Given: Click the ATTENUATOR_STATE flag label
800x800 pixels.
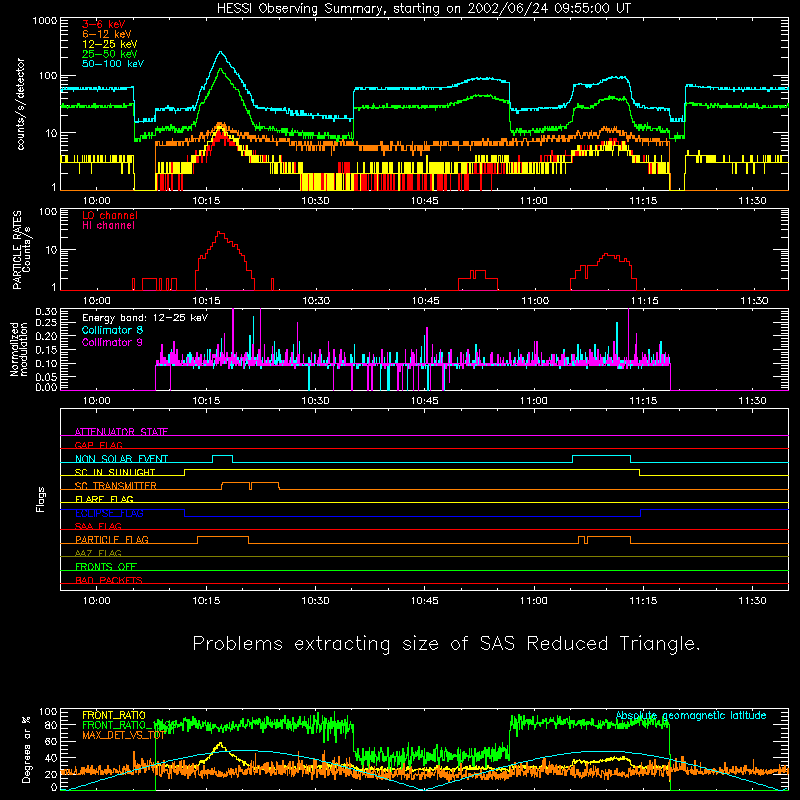Looking at the screenshot, I should point(121,432).
